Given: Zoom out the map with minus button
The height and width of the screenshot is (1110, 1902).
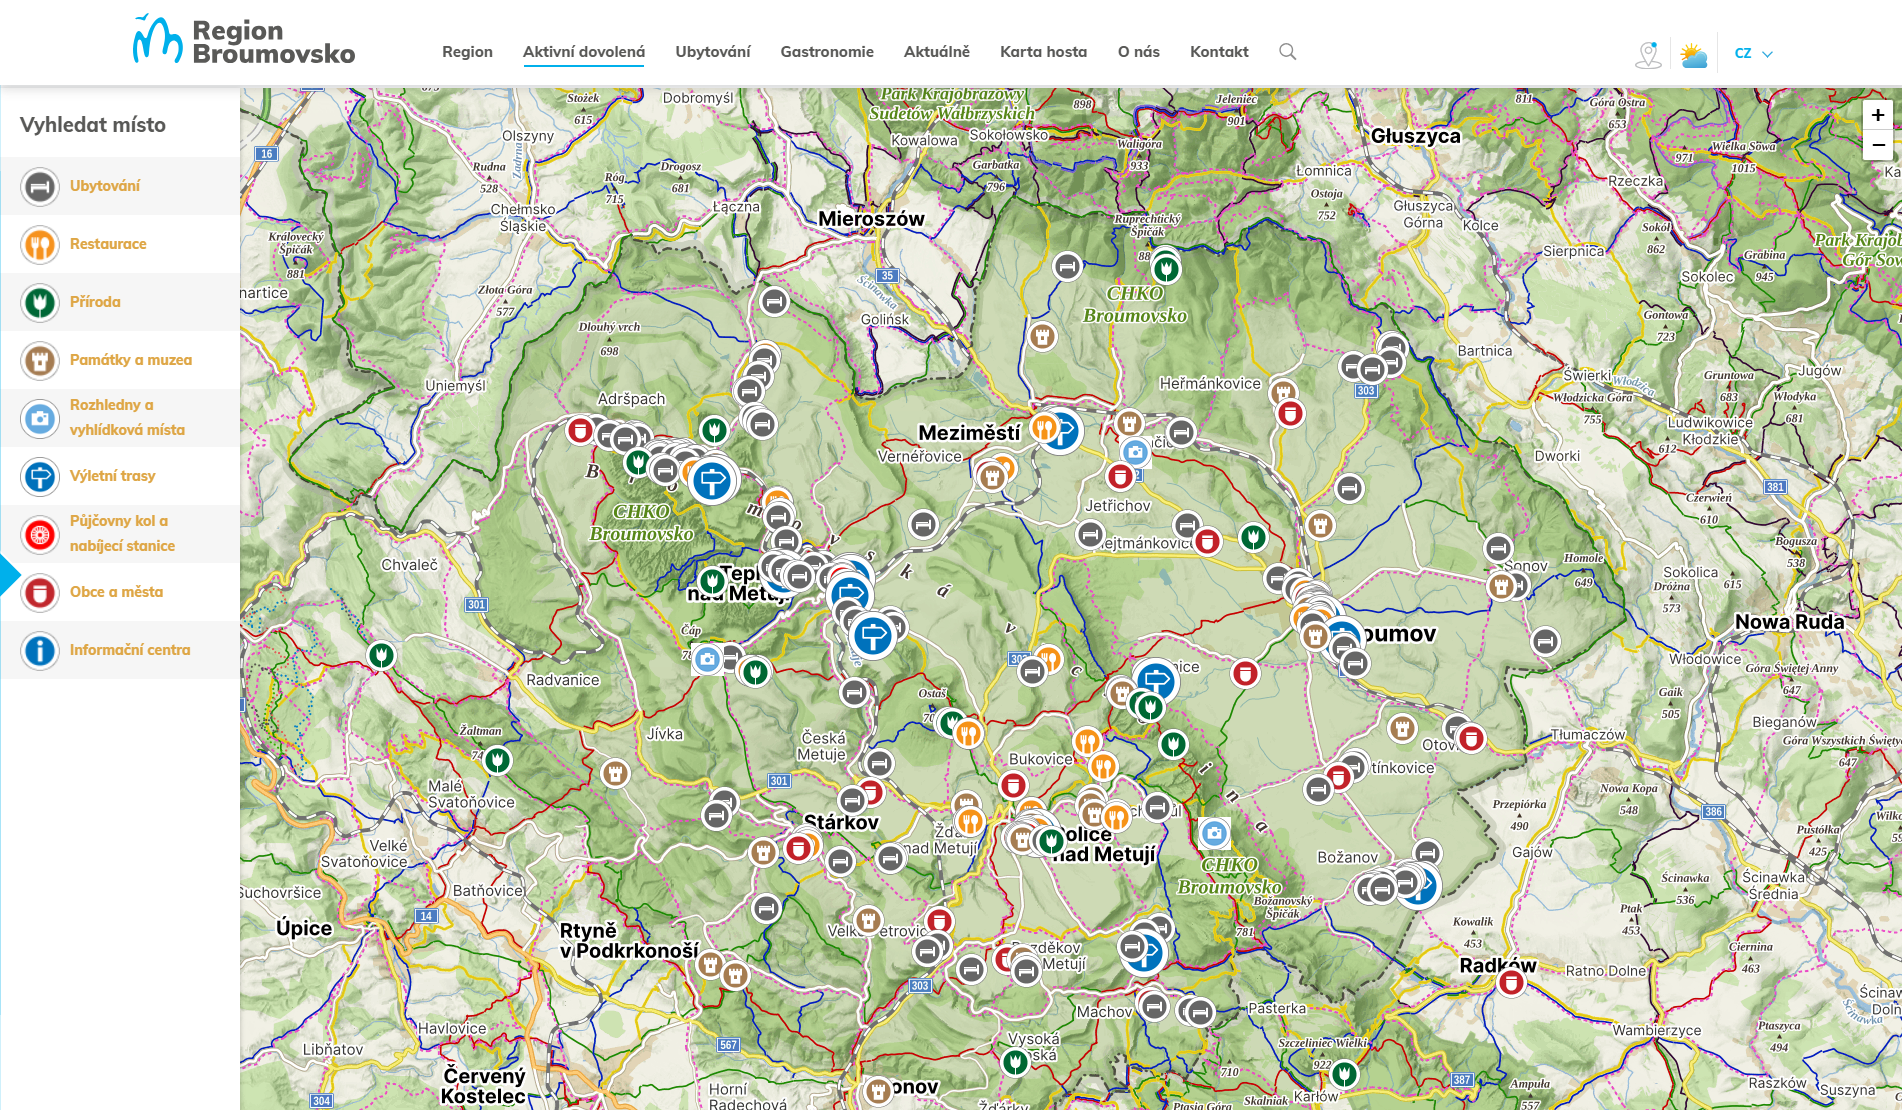Looking at the screenshot, I should 1877,145.
